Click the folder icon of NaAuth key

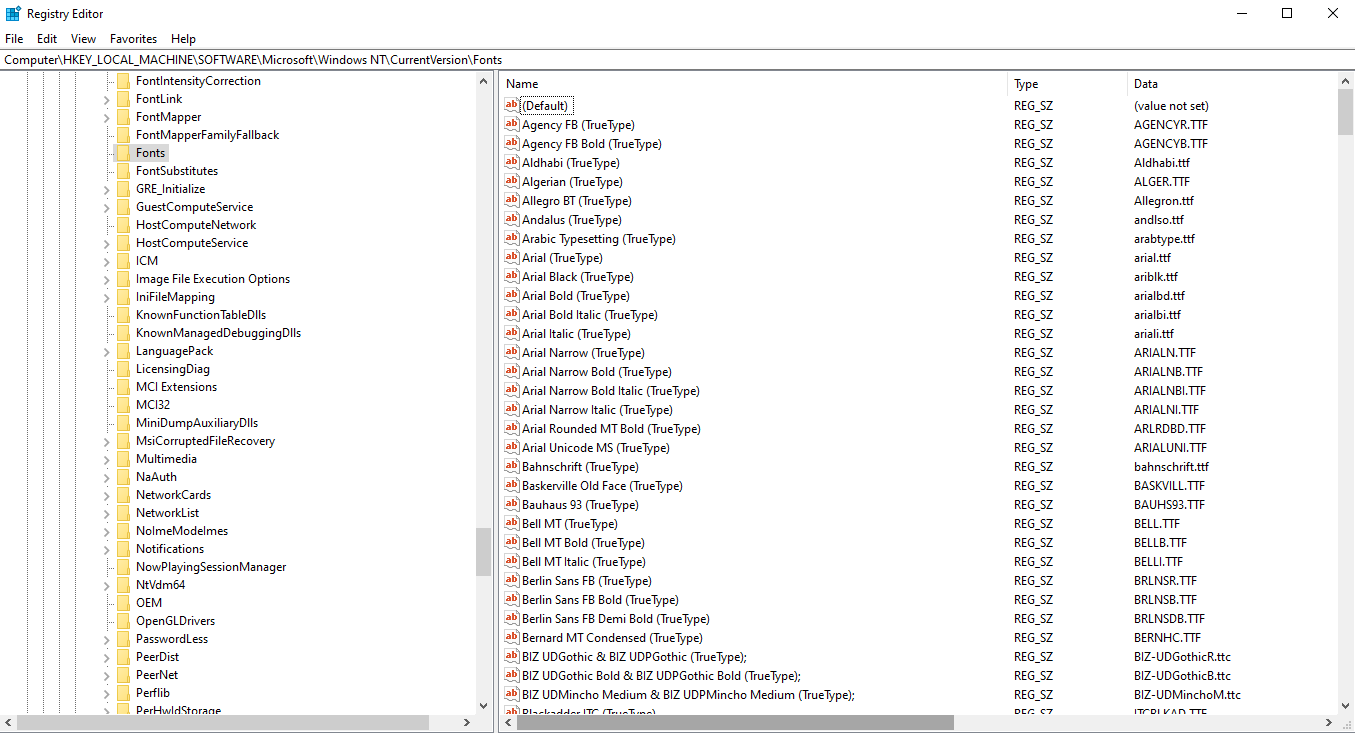coord(123,477)
